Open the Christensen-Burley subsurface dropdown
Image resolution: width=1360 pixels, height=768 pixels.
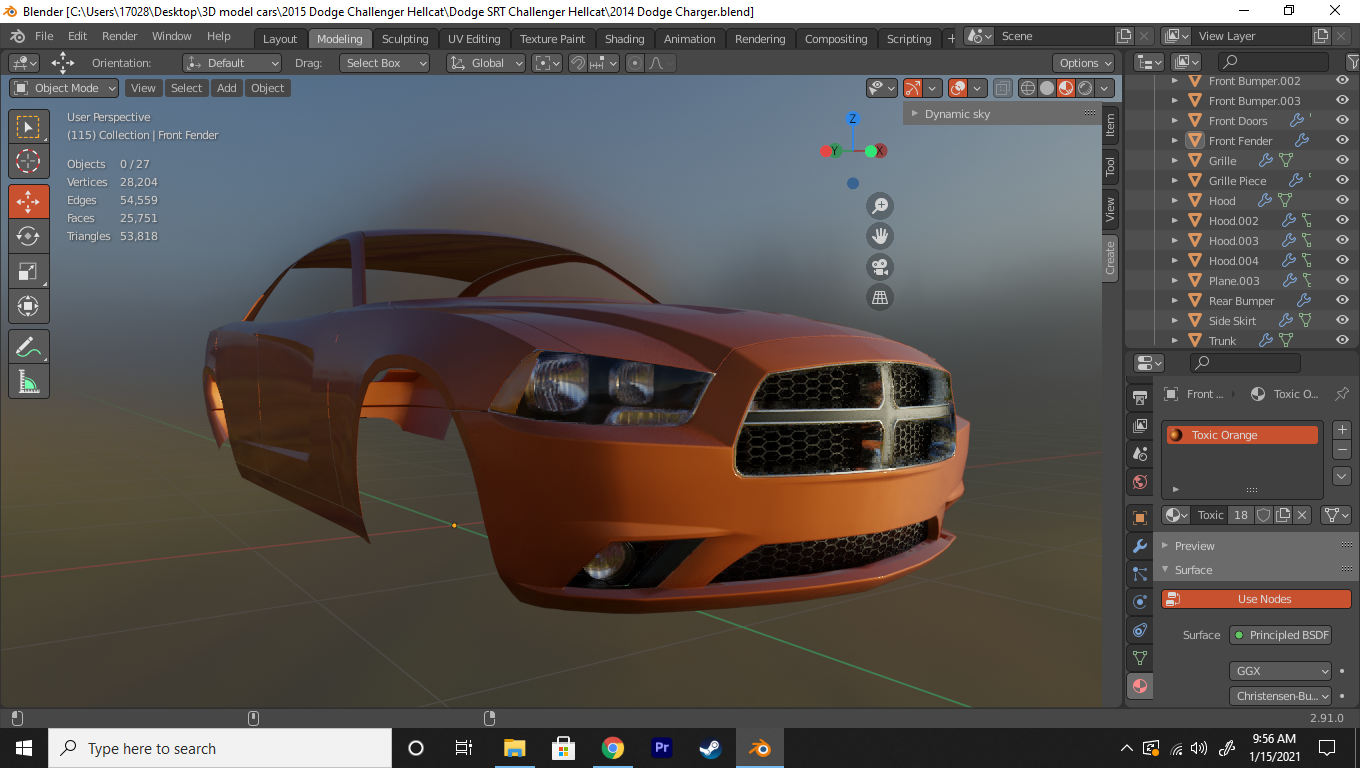(x=1281, y=696)
